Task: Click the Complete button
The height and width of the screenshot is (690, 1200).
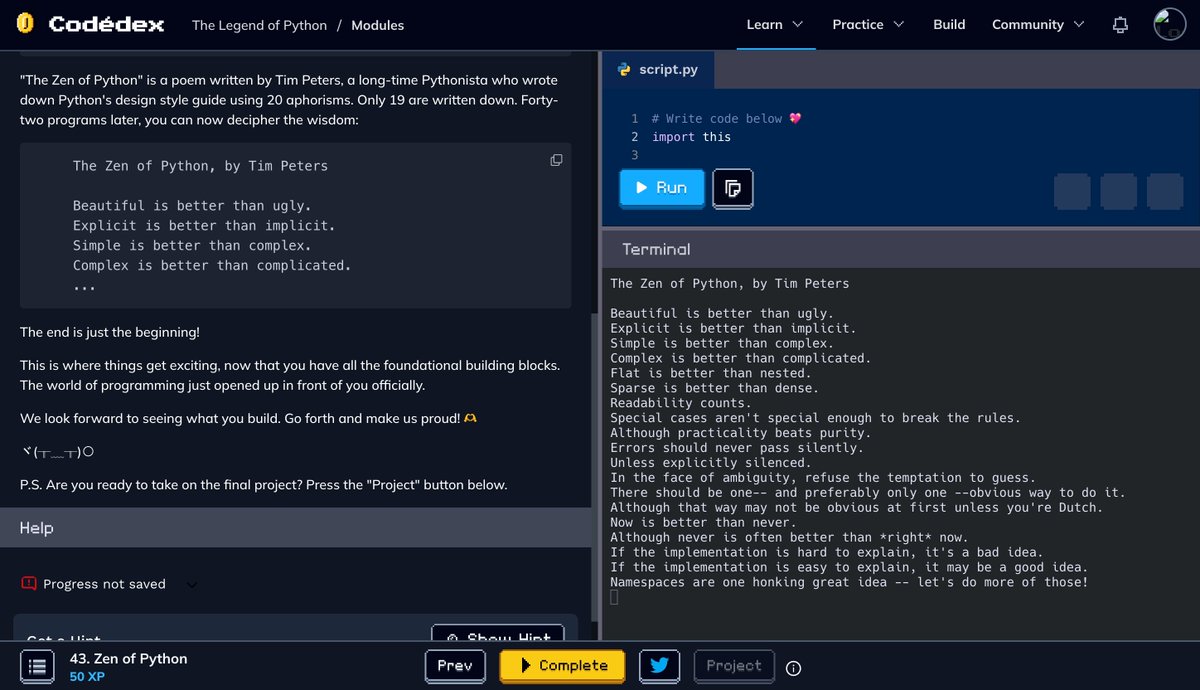Action: 562,666
